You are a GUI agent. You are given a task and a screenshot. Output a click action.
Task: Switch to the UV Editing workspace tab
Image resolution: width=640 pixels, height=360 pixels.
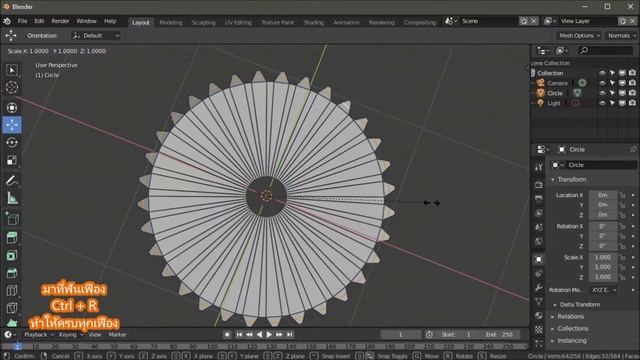[238, 22]
